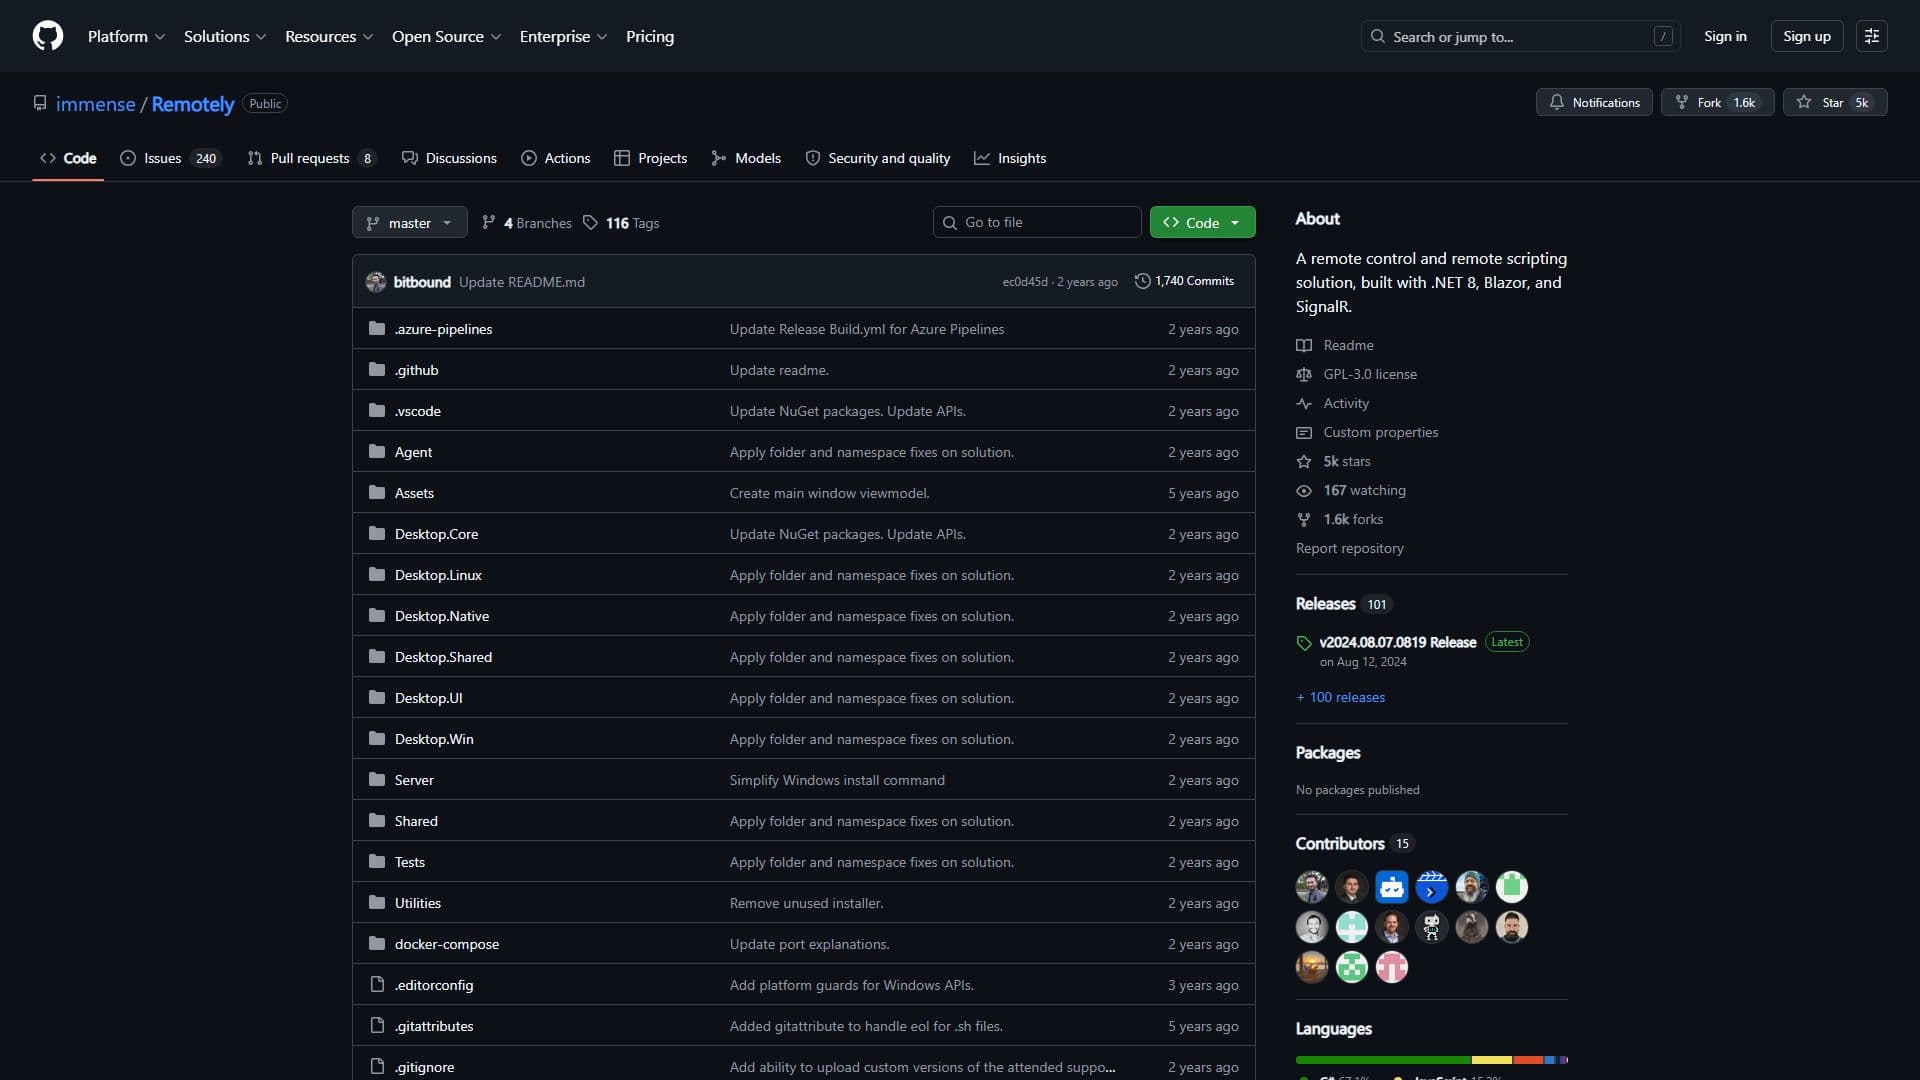Click the 5k stars star icon
The height and width of the screenshot is (1080, 1920).
(1304, 461)
